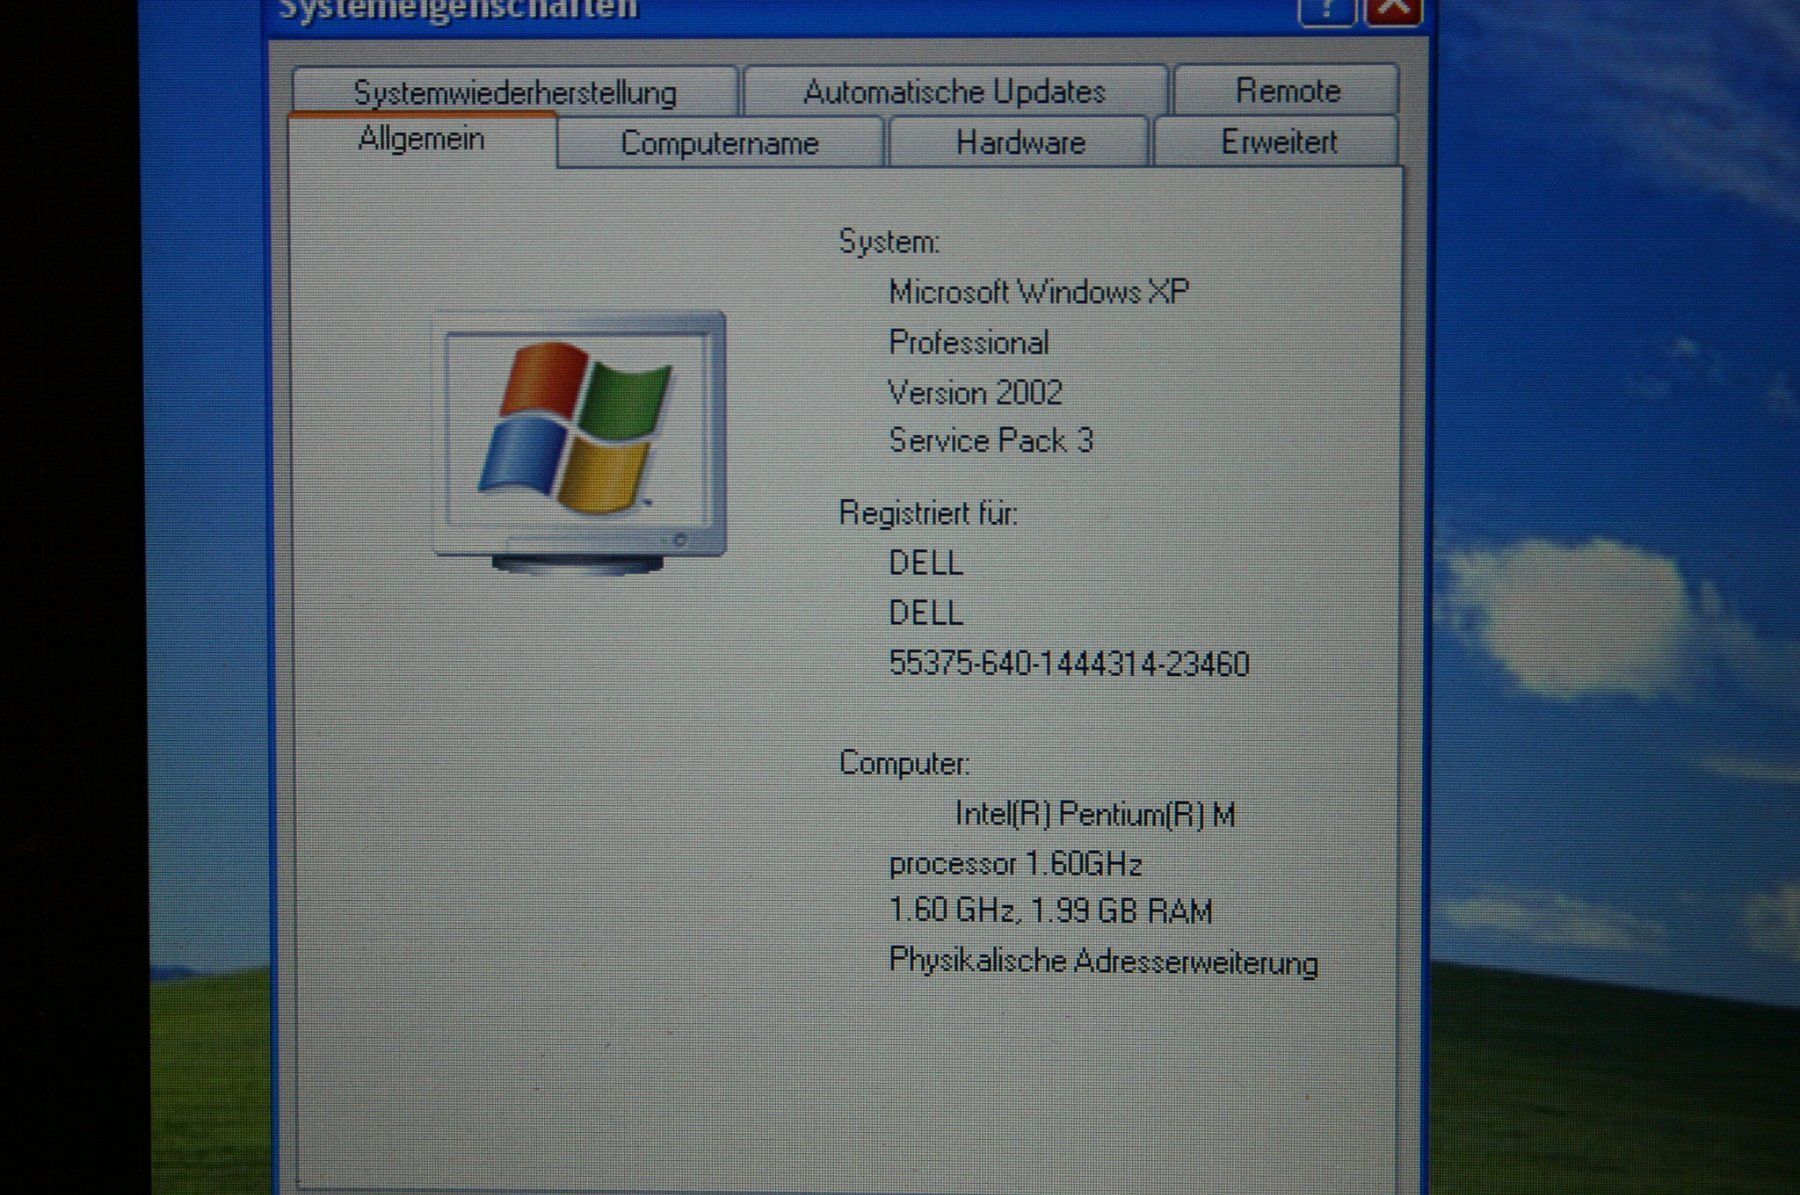Click the 'Microsoft Windows XP' text
The image size is (1800, 1195).
coord(1039,292)
